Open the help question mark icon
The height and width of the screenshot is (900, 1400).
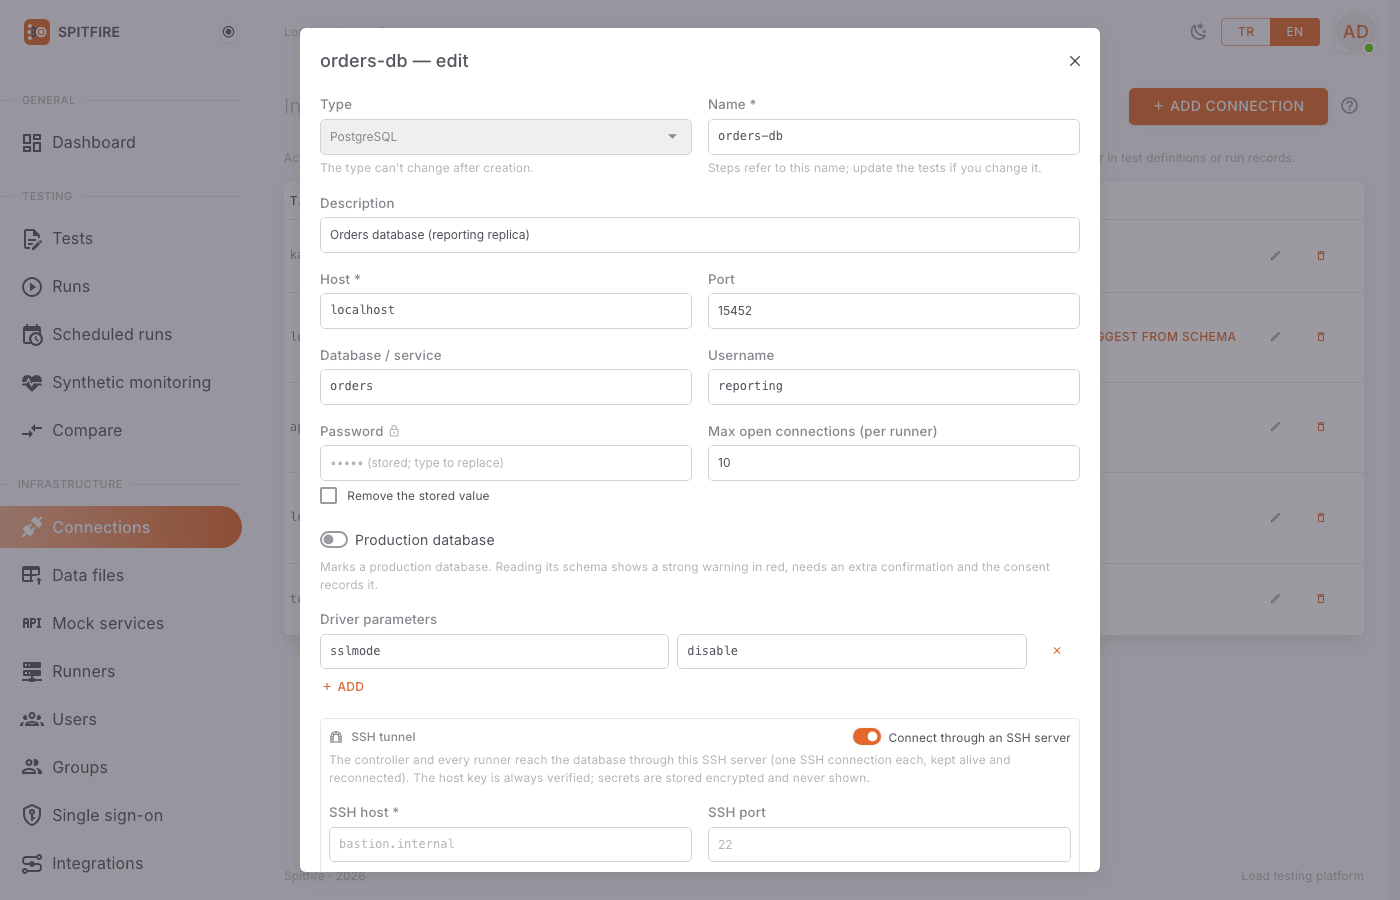(1350, 106)
